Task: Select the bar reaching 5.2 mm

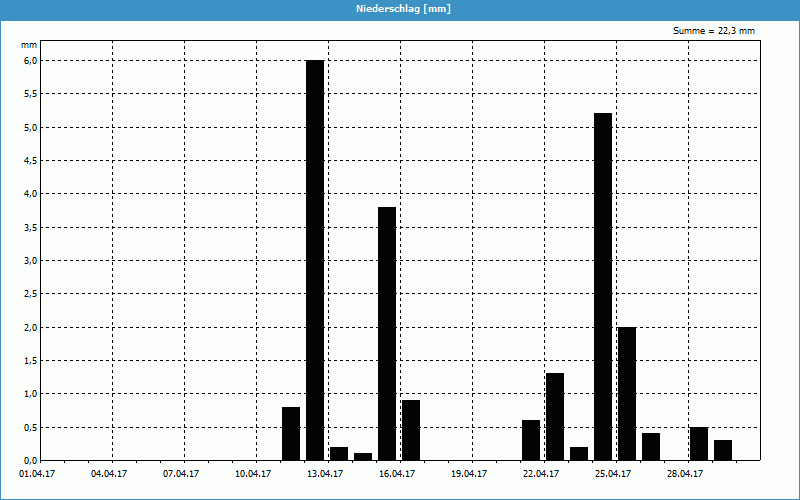Action: pos(603,286)
